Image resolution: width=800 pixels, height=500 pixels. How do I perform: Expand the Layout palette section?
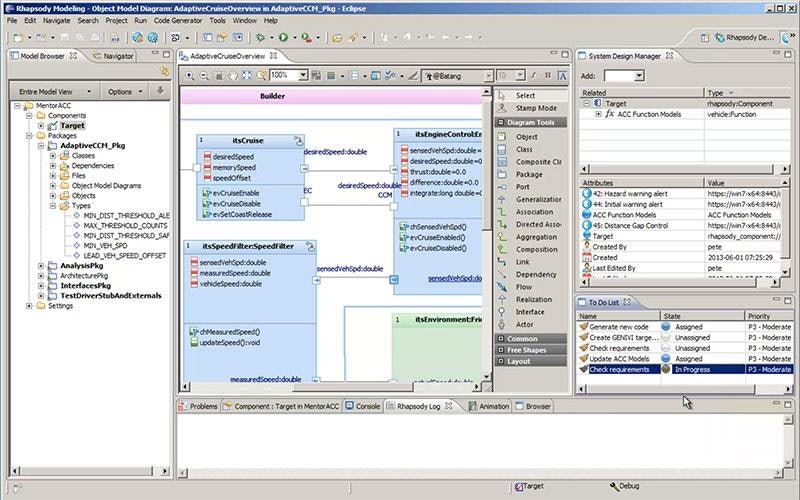pyautogui.click(x=501, y=361)
